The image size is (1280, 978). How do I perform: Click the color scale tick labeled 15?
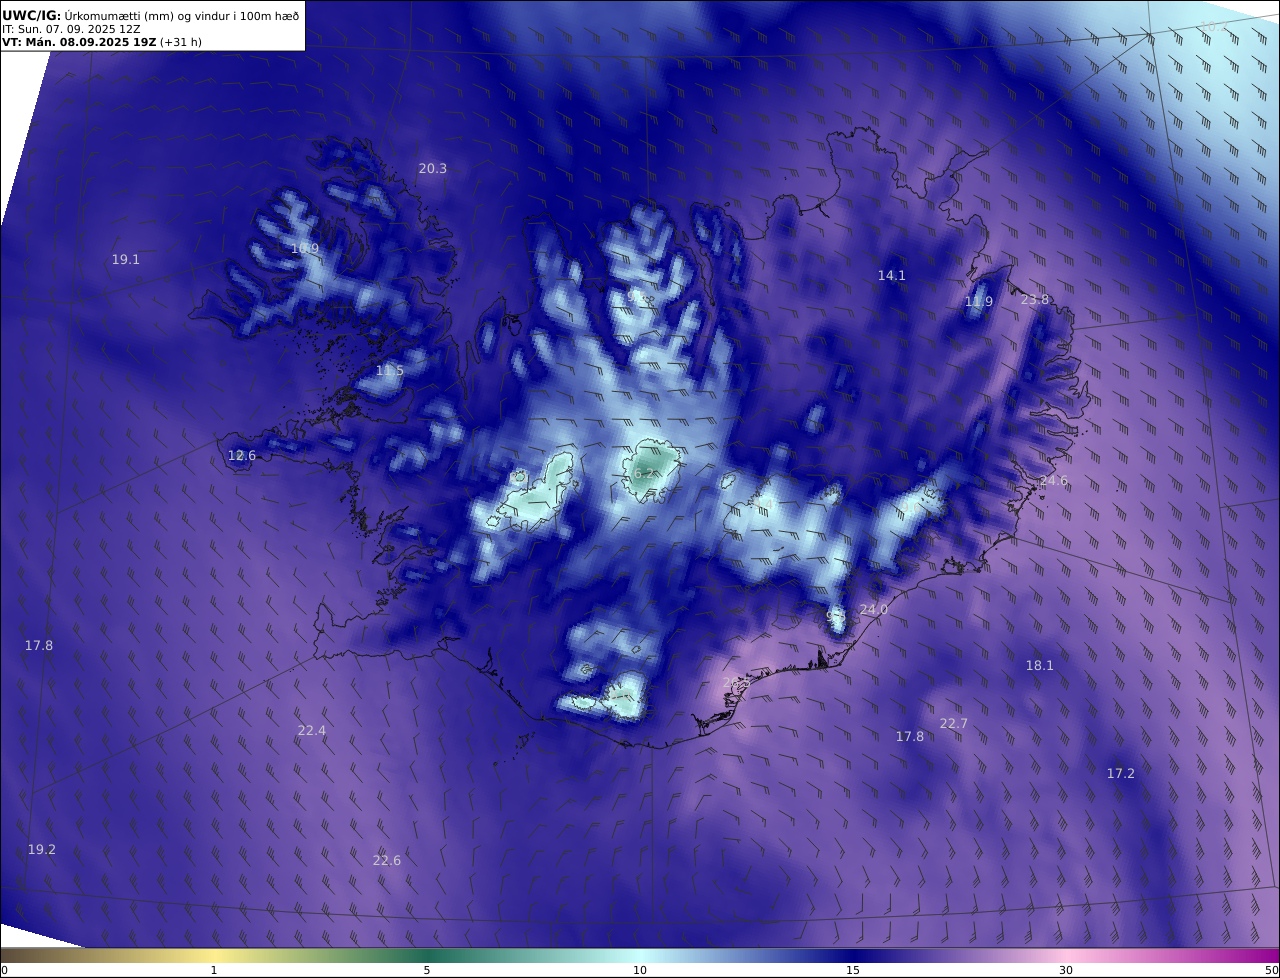tap(853, 970)
